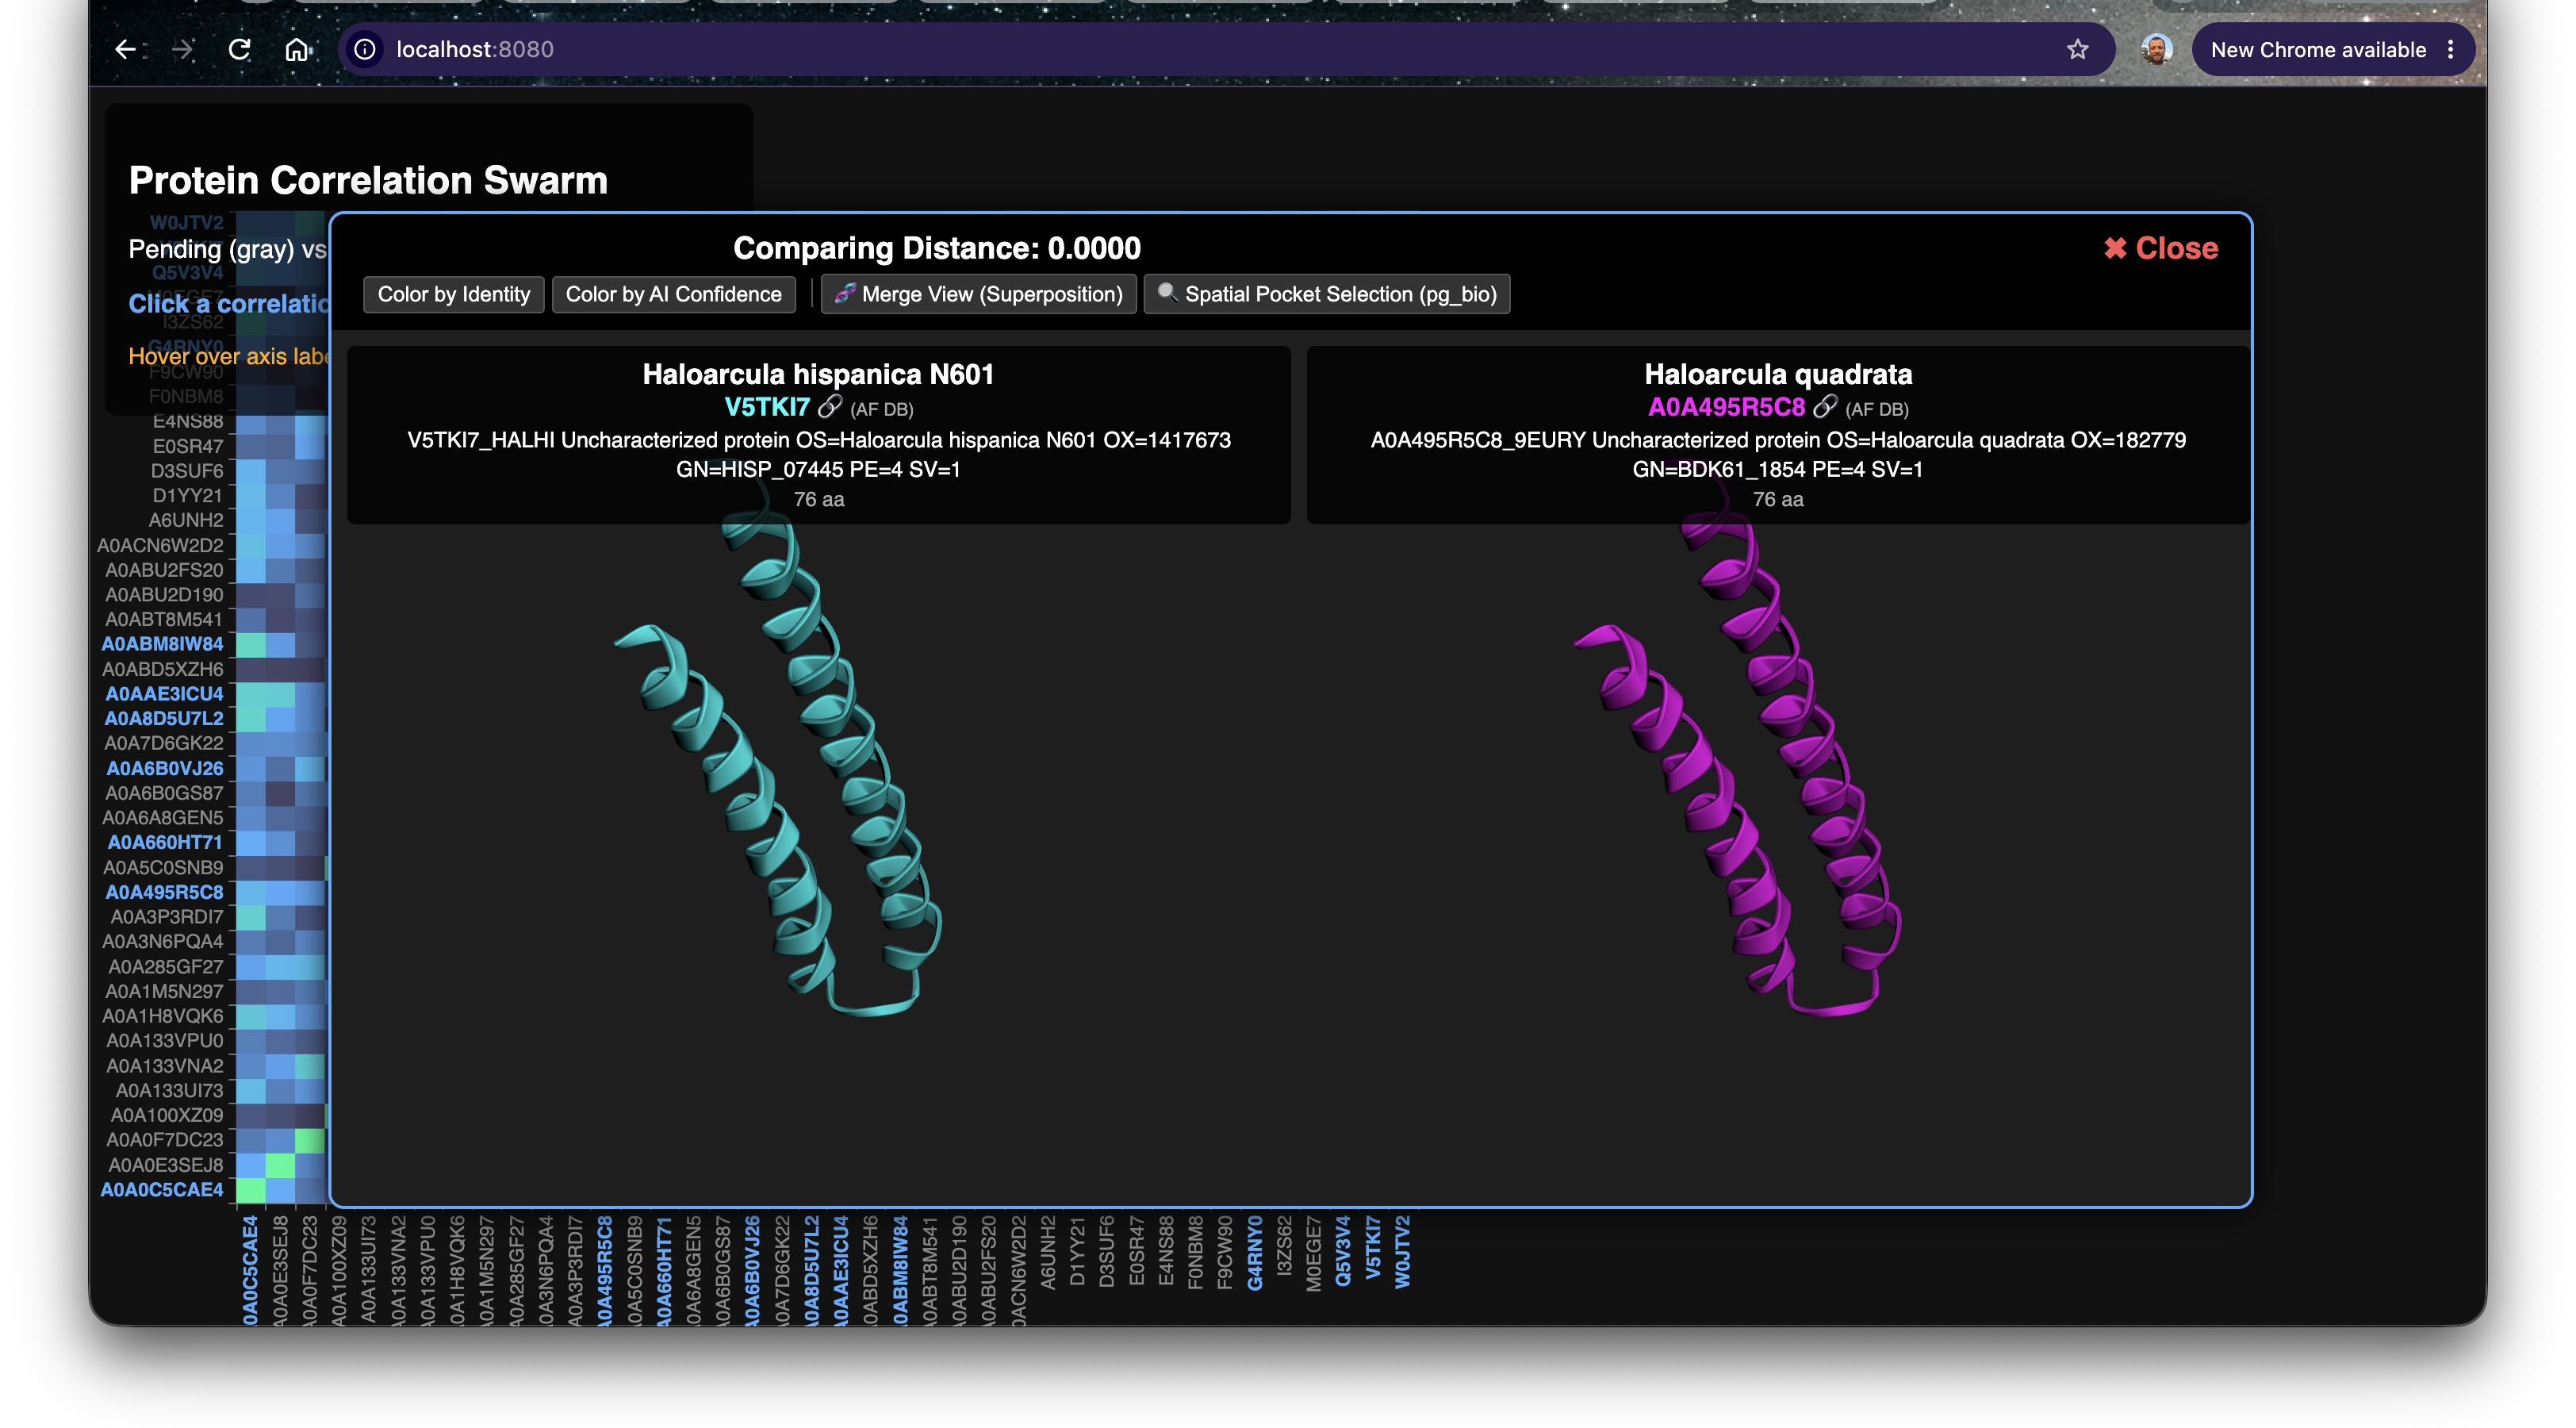Select row label A0ABM8IW84
The width and height of the screenshot is (2576, 1428).
[162, 644]
